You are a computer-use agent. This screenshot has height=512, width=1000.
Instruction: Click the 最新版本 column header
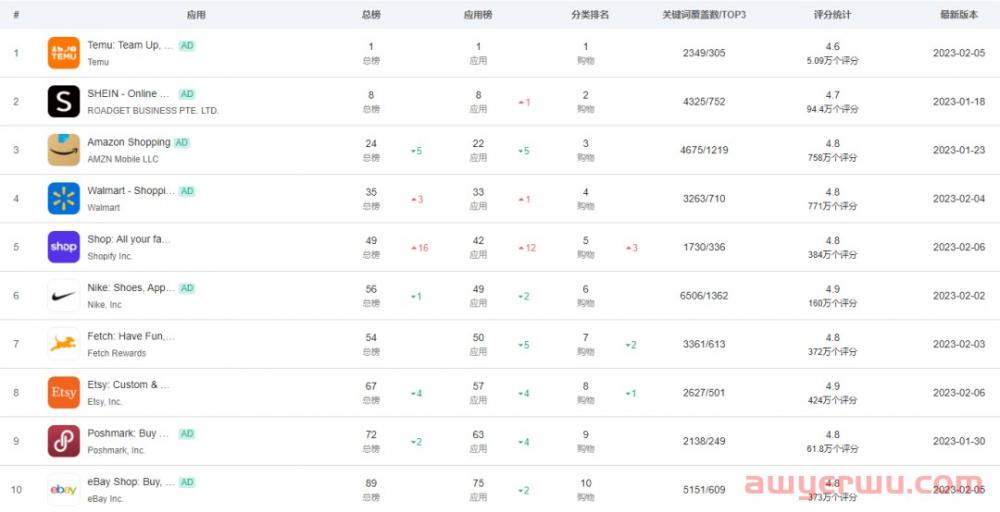point(959,14)
